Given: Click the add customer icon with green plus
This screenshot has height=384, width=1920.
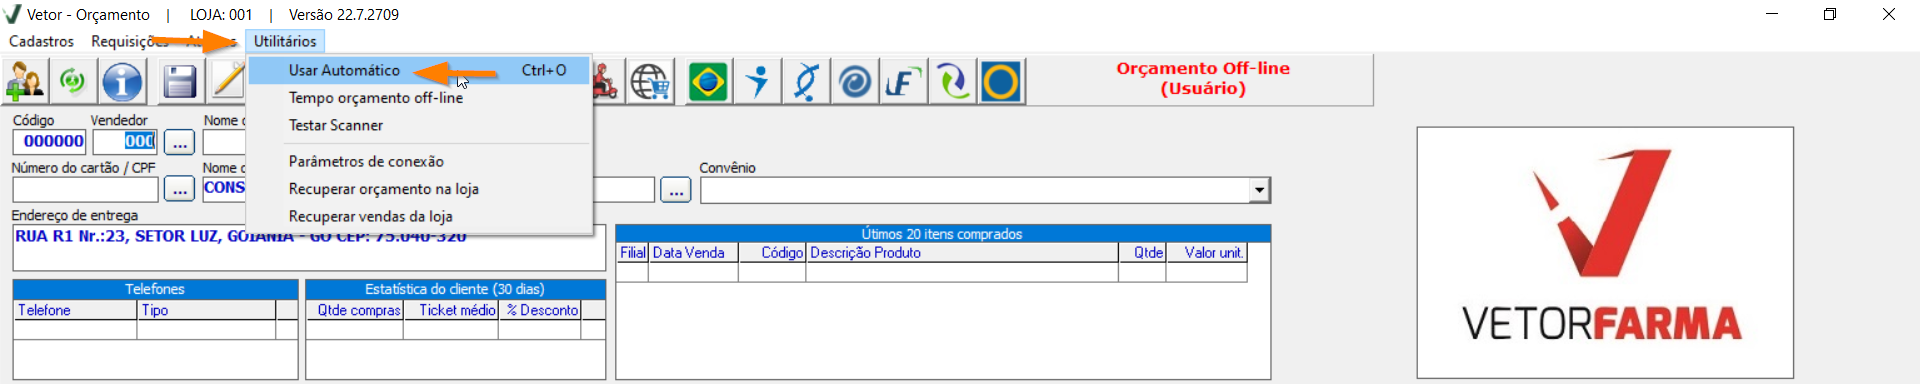Looking at the screenshot, I should (x=25, y=81).
